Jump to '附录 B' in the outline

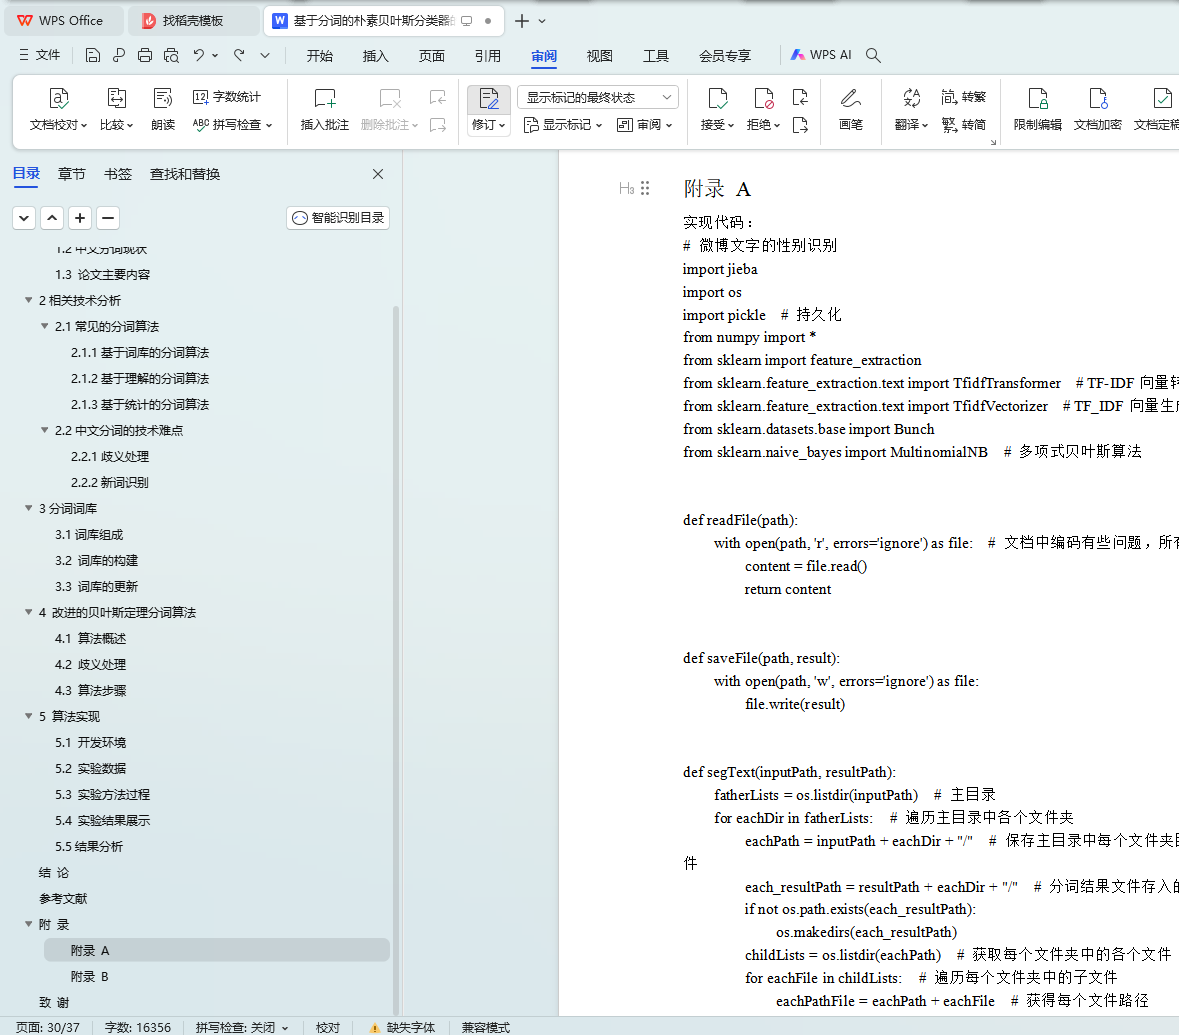tap(89, 976)
